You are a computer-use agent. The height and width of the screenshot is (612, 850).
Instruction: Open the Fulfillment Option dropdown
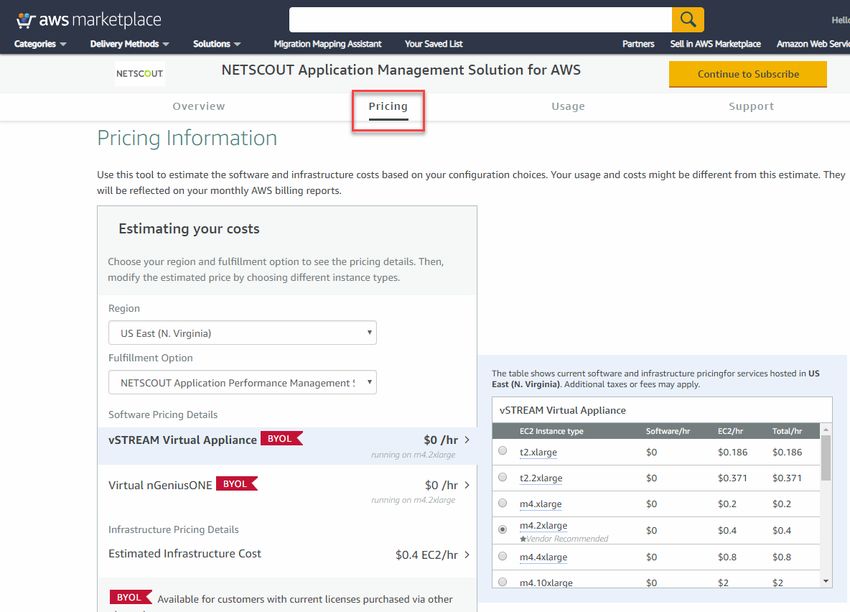(x=242, y=383)
